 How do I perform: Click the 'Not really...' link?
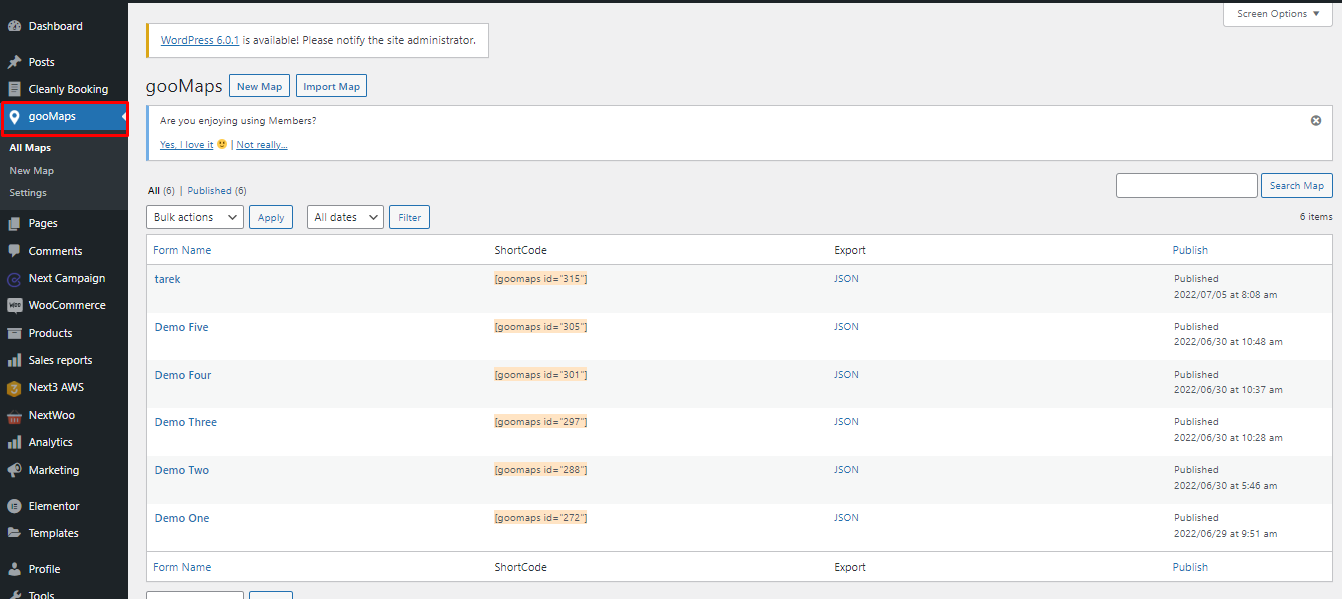pyautogui.click(x=262, y=145)
